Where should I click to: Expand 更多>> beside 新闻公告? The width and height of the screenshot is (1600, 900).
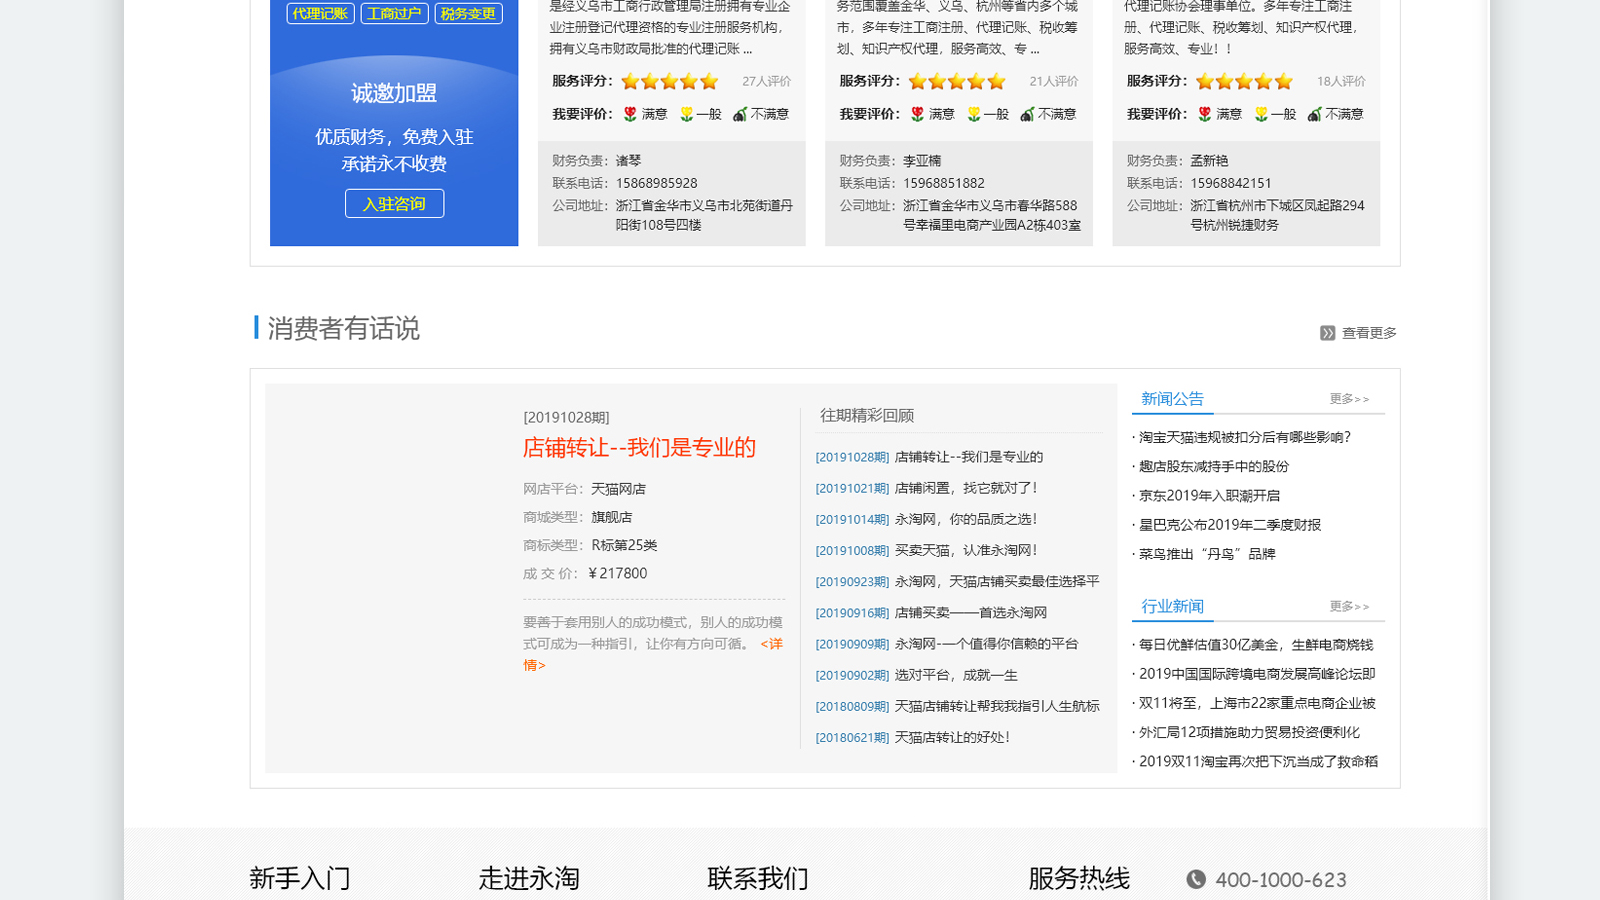(1349, 399)
